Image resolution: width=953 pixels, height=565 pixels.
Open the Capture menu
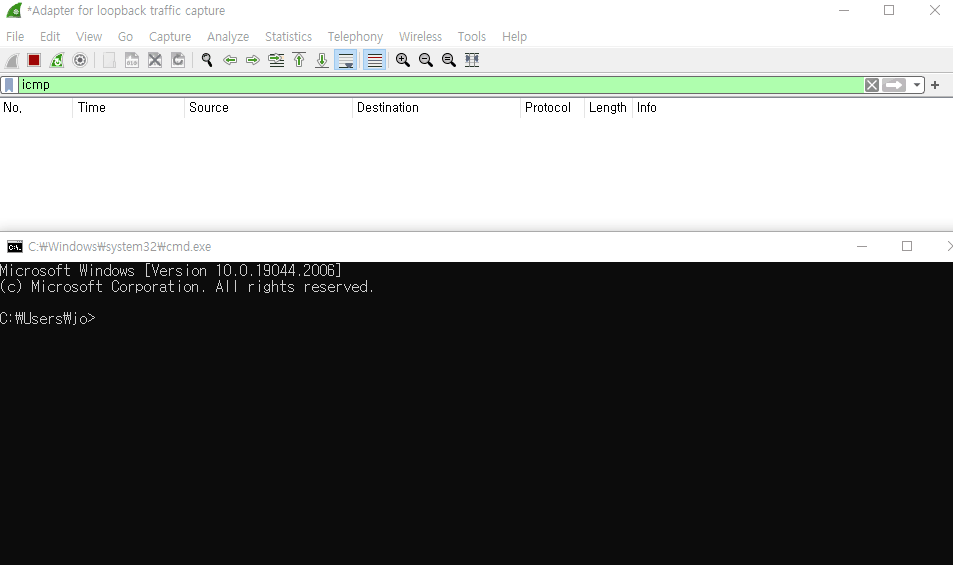point(170,36)
